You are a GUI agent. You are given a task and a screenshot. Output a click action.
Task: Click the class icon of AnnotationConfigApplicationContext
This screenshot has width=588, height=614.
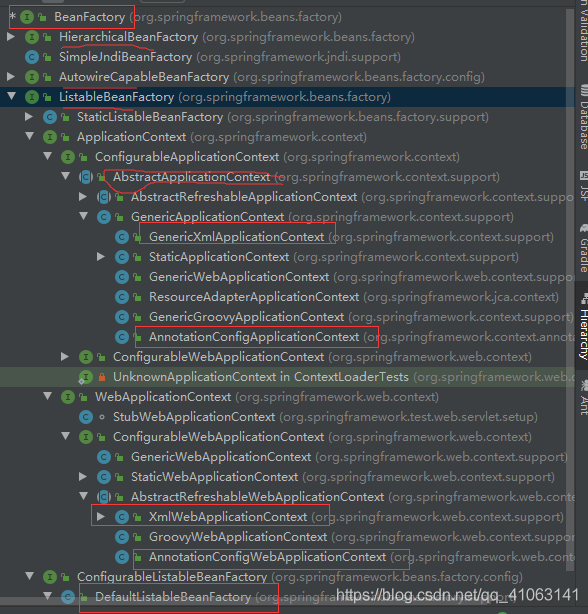tap(122, 336)
